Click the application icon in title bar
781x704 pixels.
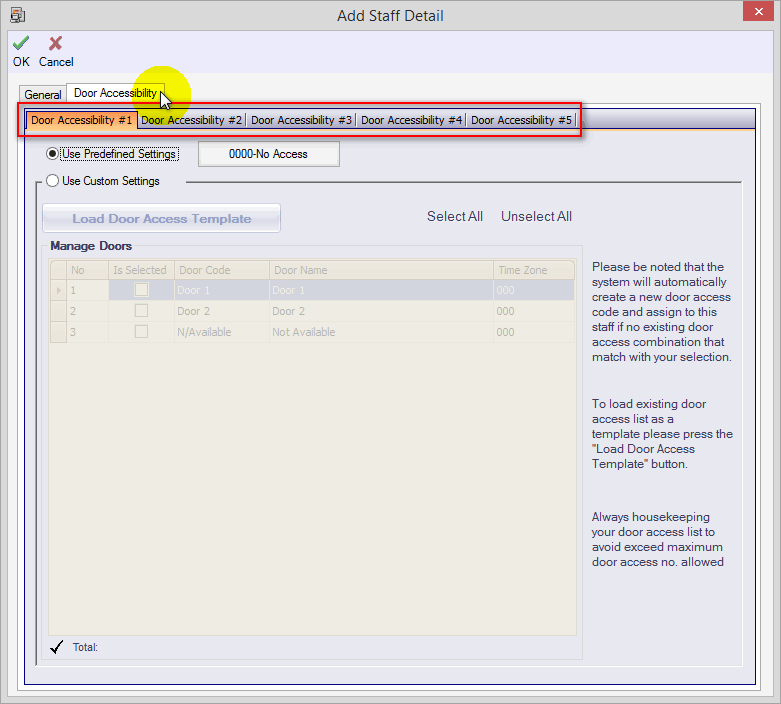tap(17, 15)
